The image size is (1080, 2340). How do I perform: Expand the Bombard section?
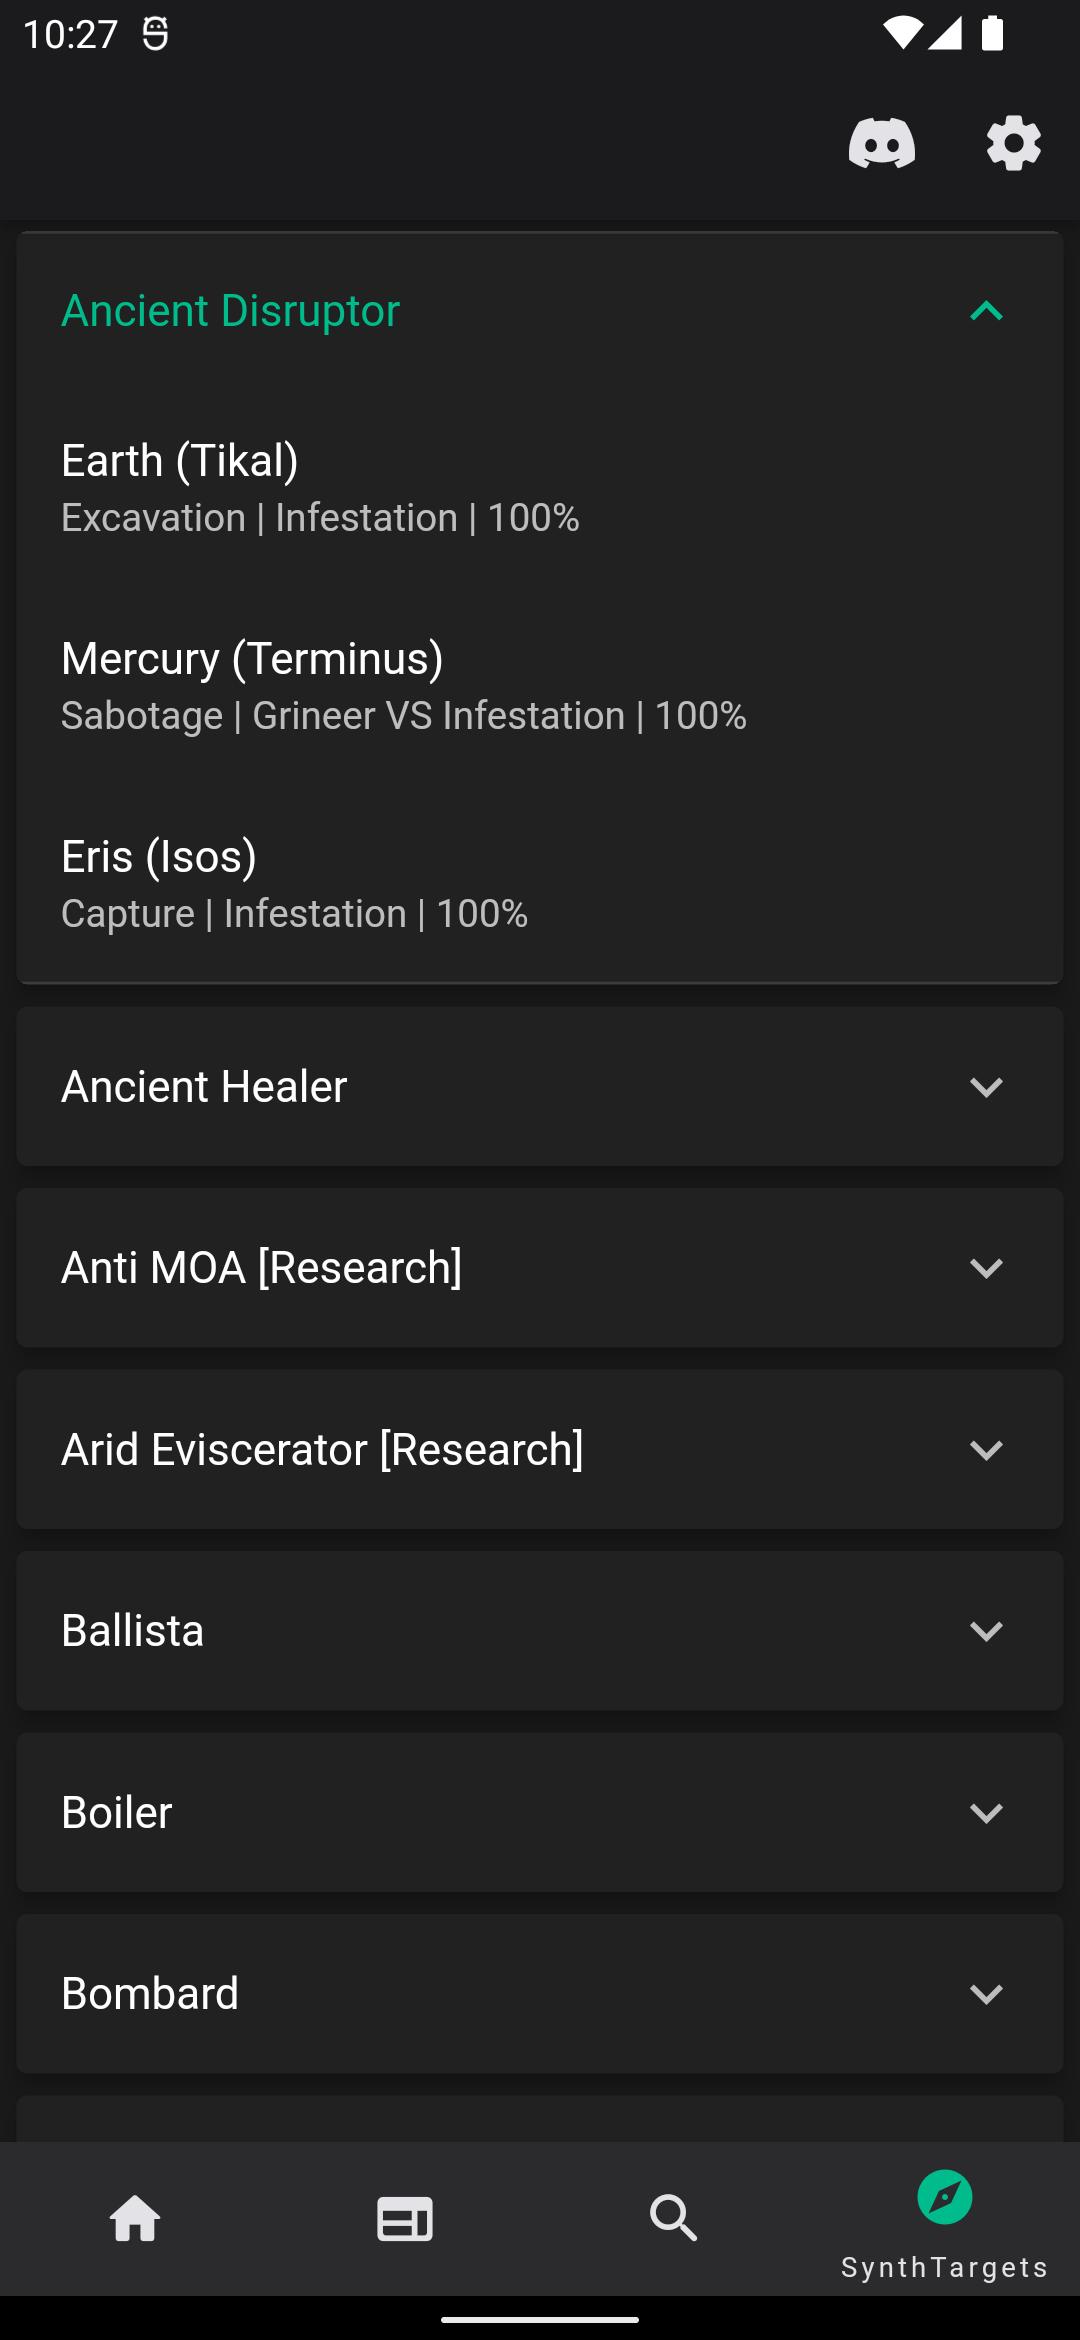click(986, 1994)
